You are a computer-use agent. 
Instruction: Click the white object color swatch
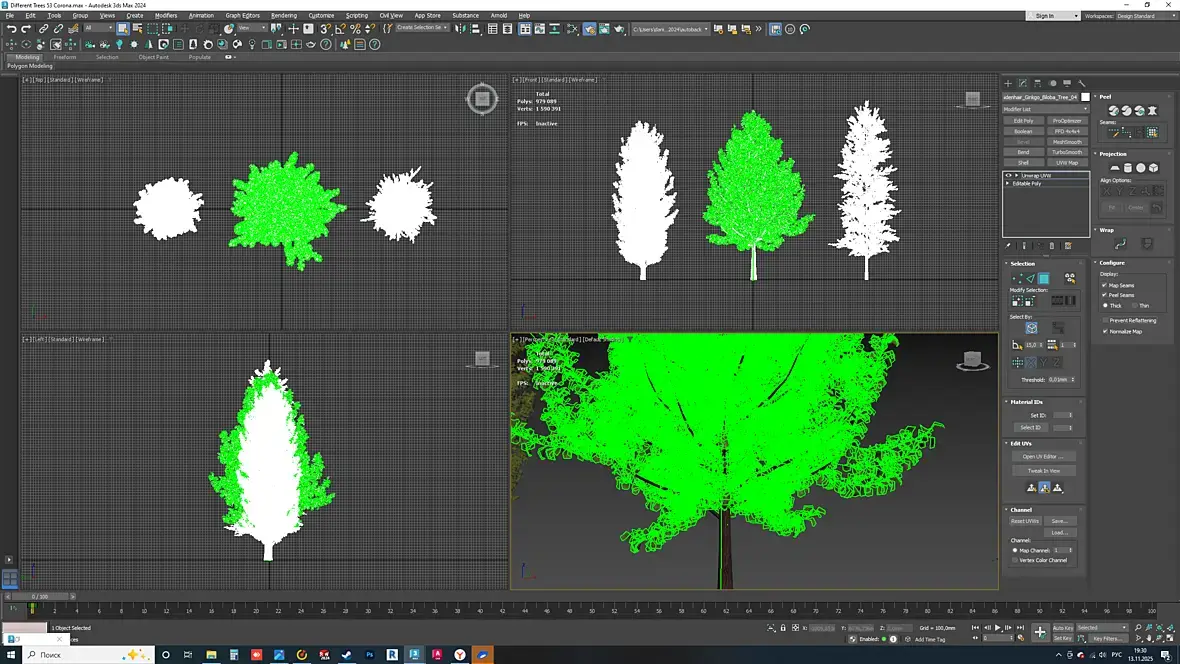pyautogui.click(x=1085, y=97)
